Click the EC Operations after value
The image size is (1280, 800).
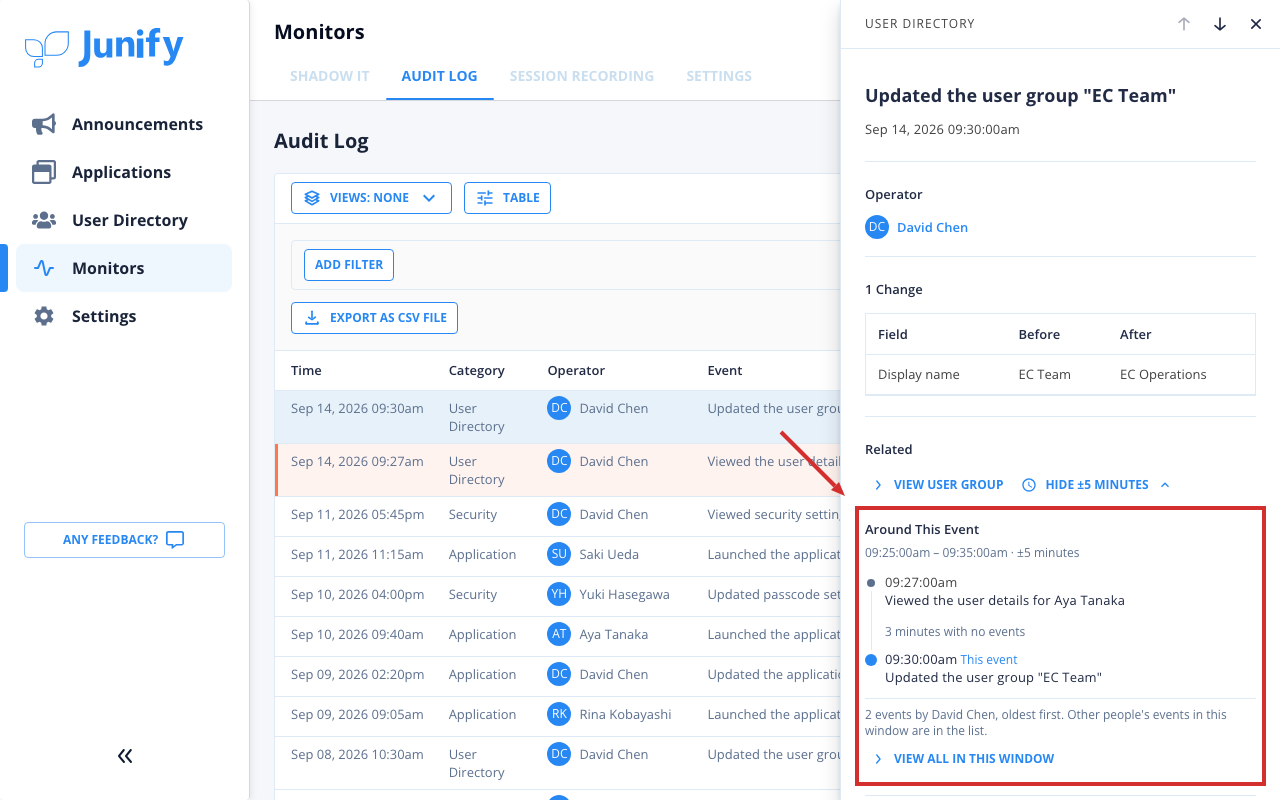click(x=1163, y=375)
